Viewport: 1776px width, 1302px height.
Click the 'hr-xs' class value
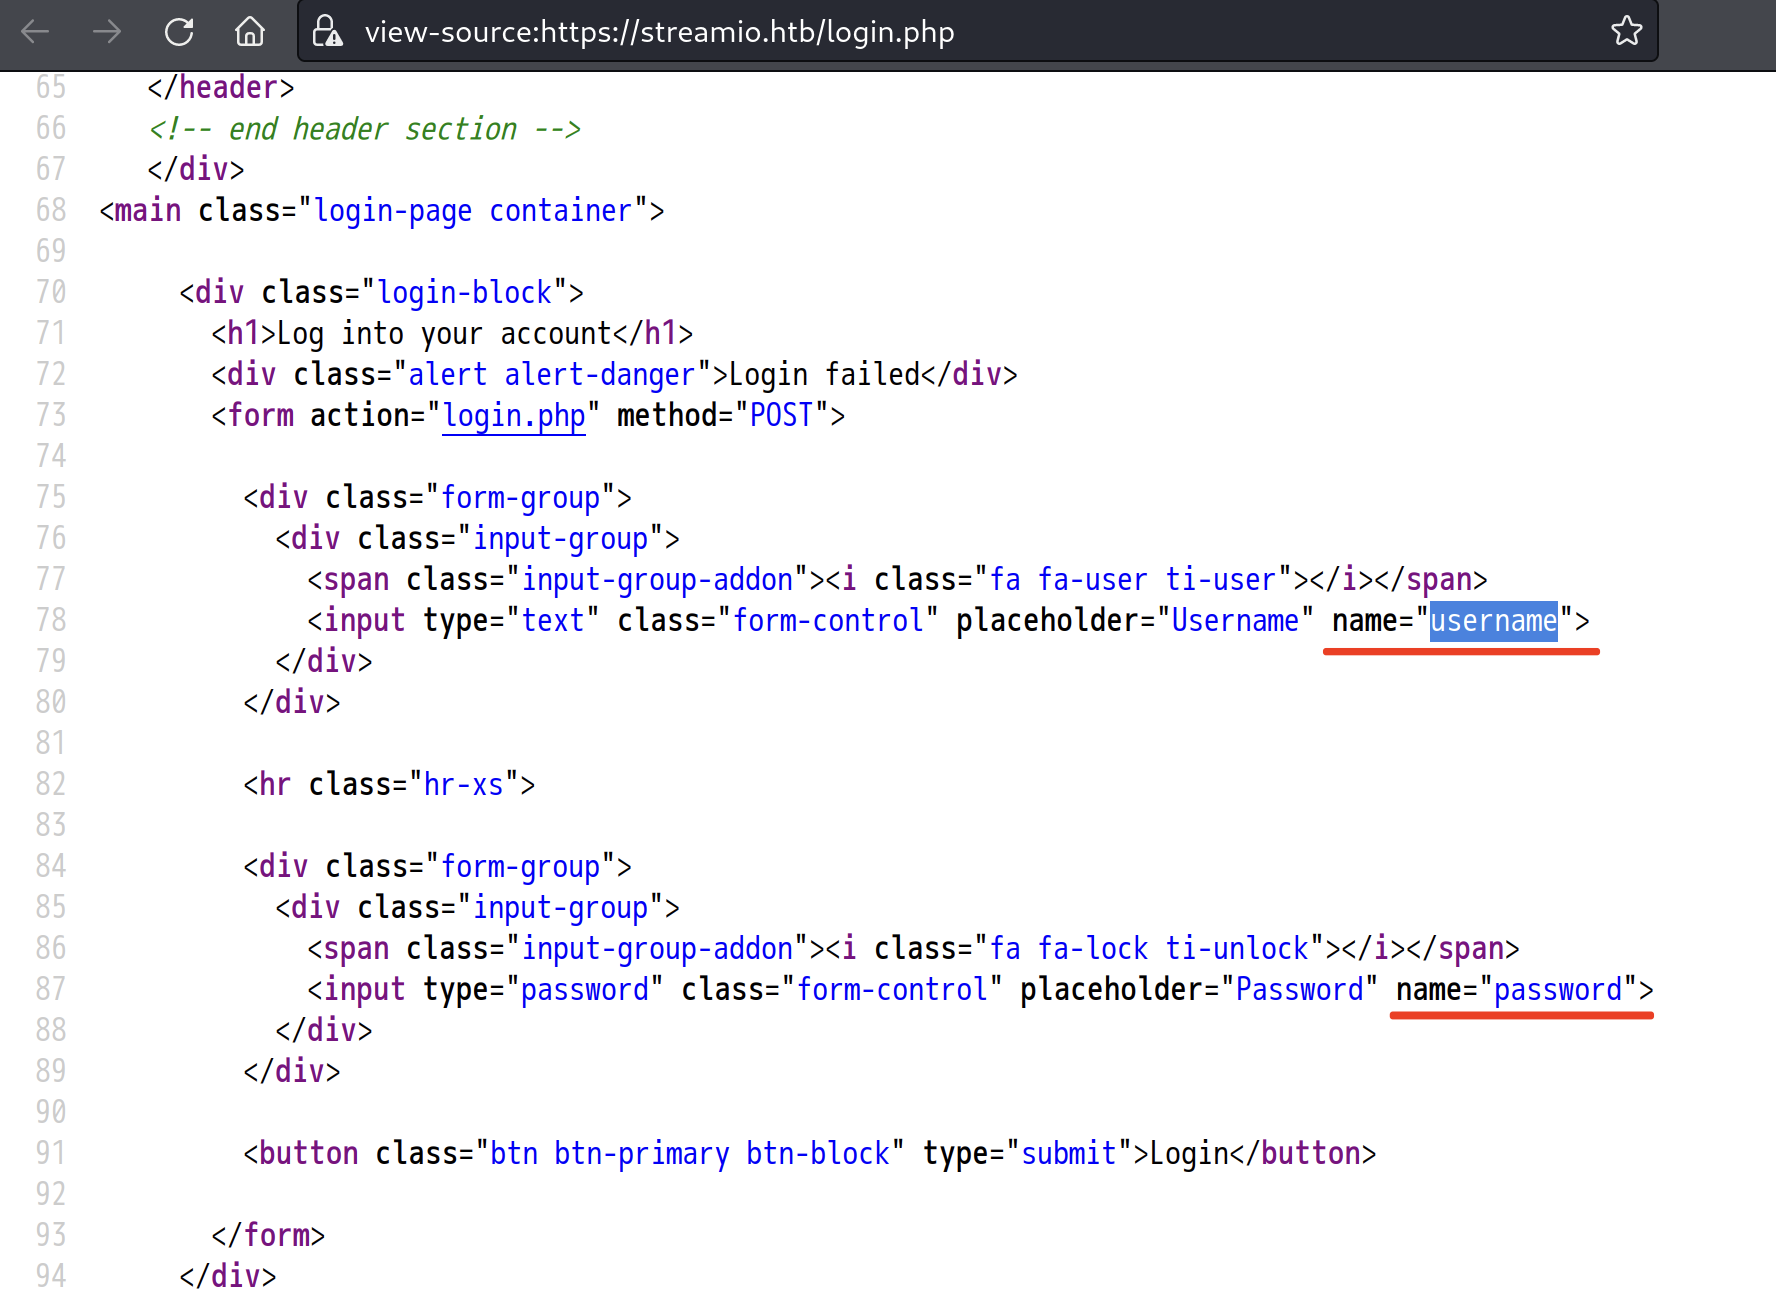(463, 785)
